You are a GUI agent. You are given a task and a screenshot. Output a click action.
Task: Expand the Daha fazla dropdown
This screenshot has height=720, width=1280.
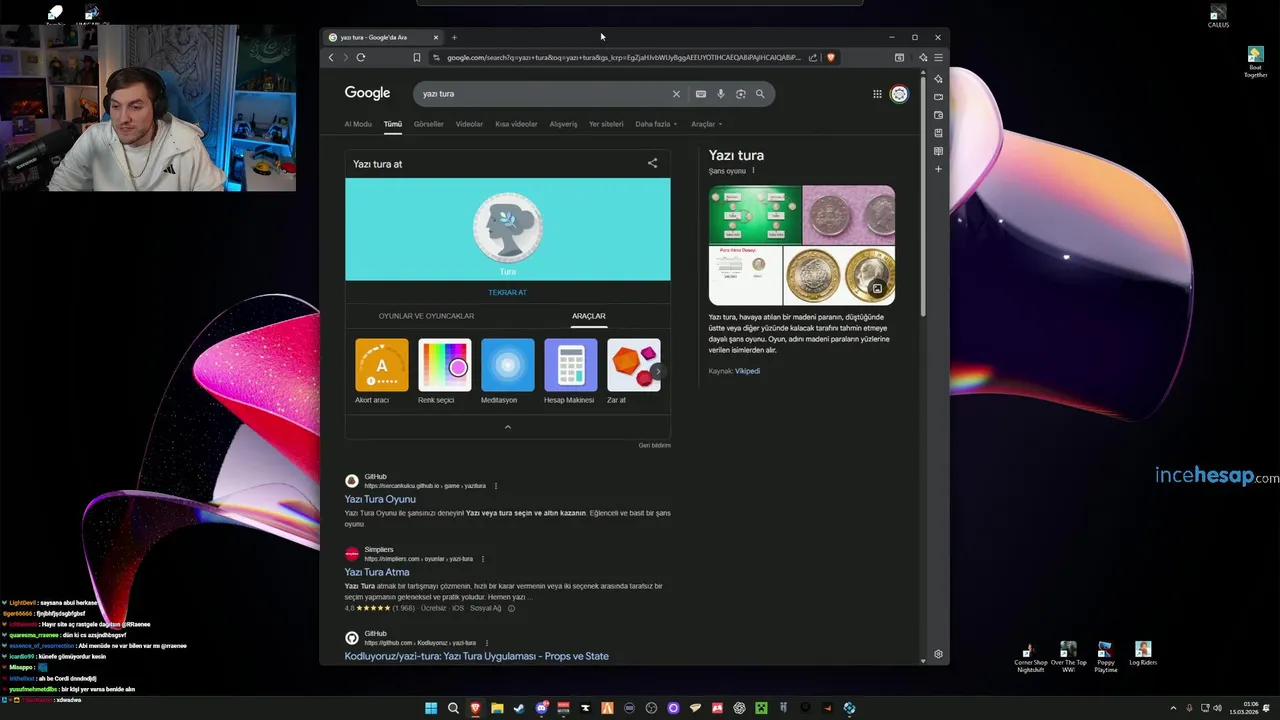pos(656,124)
